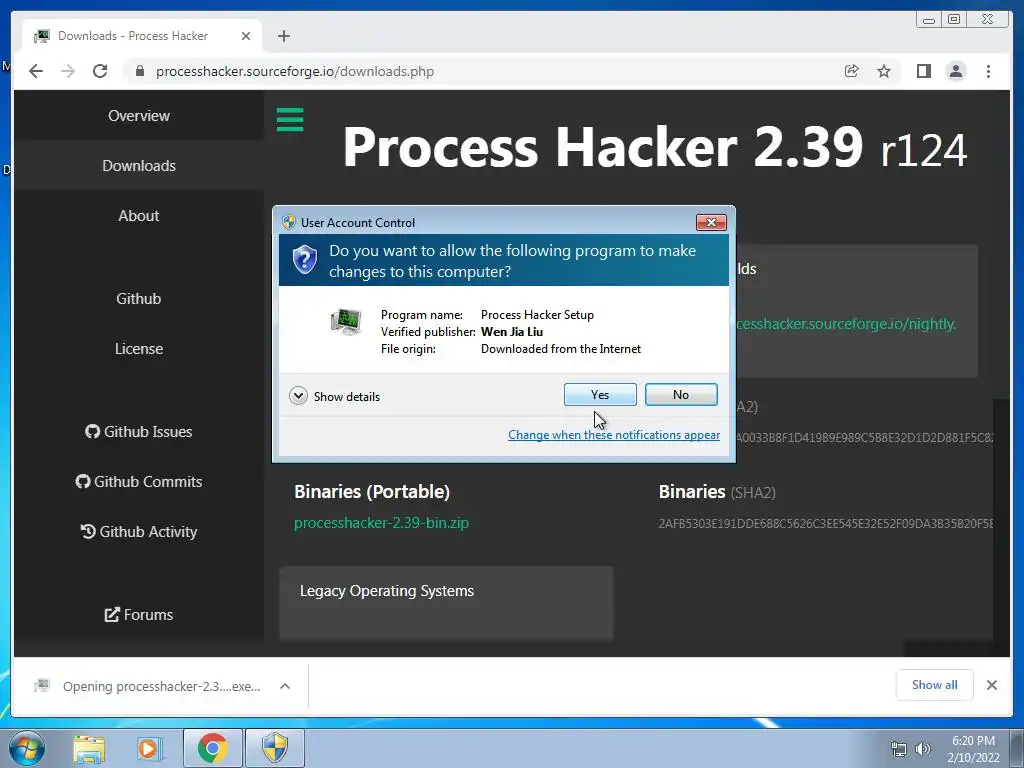Close the Downloads - Process Hacker tab
This screenshot has width=1024, height=768.
(246, 36)
